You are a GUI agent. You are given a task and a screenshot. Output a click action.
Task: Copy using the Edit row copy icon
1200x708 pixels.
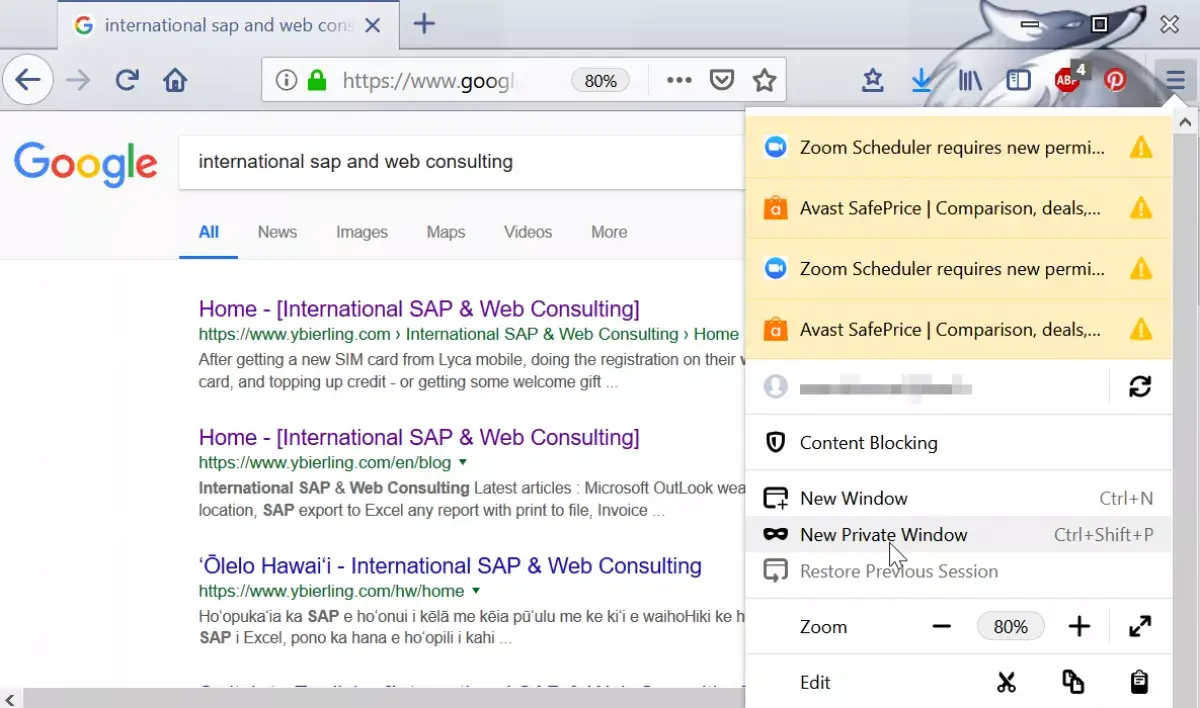(x=1073, y=682)
